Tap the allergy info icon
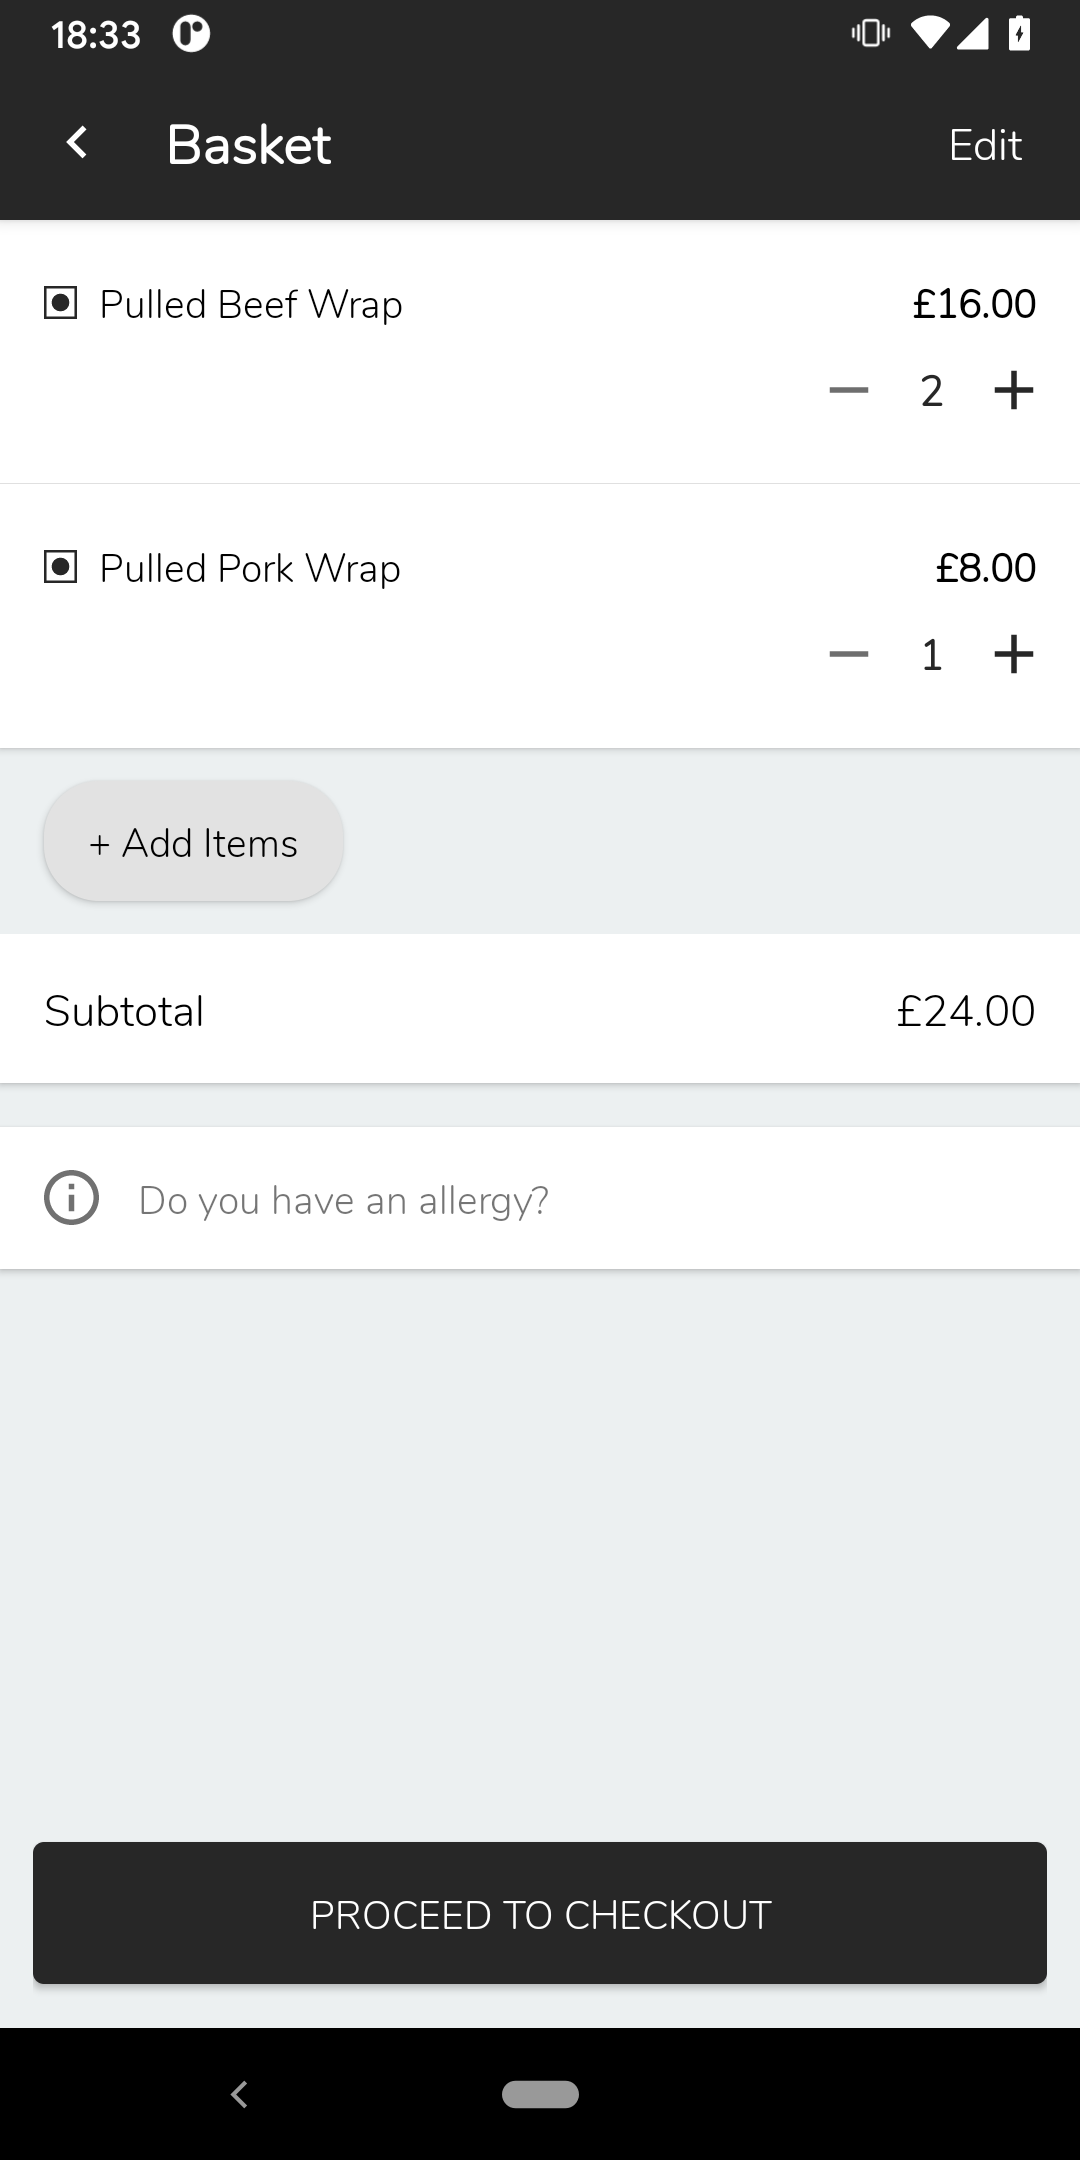 71,1198
